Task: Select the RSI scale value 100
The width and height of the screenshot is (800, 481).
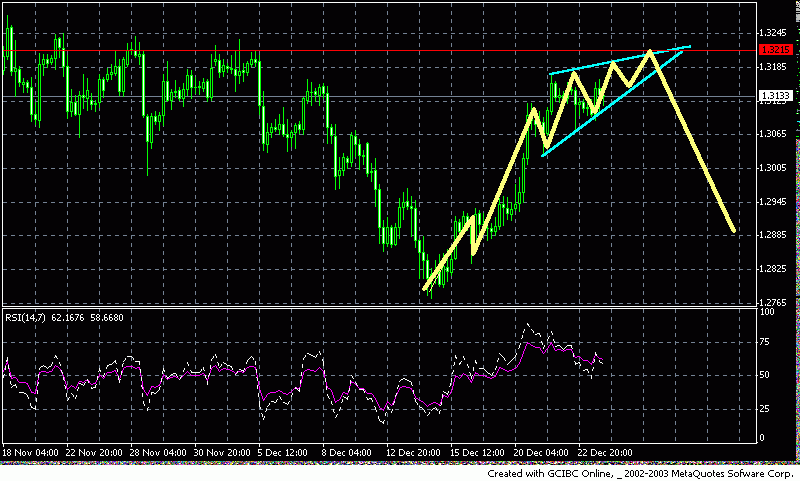Action: 767,312
